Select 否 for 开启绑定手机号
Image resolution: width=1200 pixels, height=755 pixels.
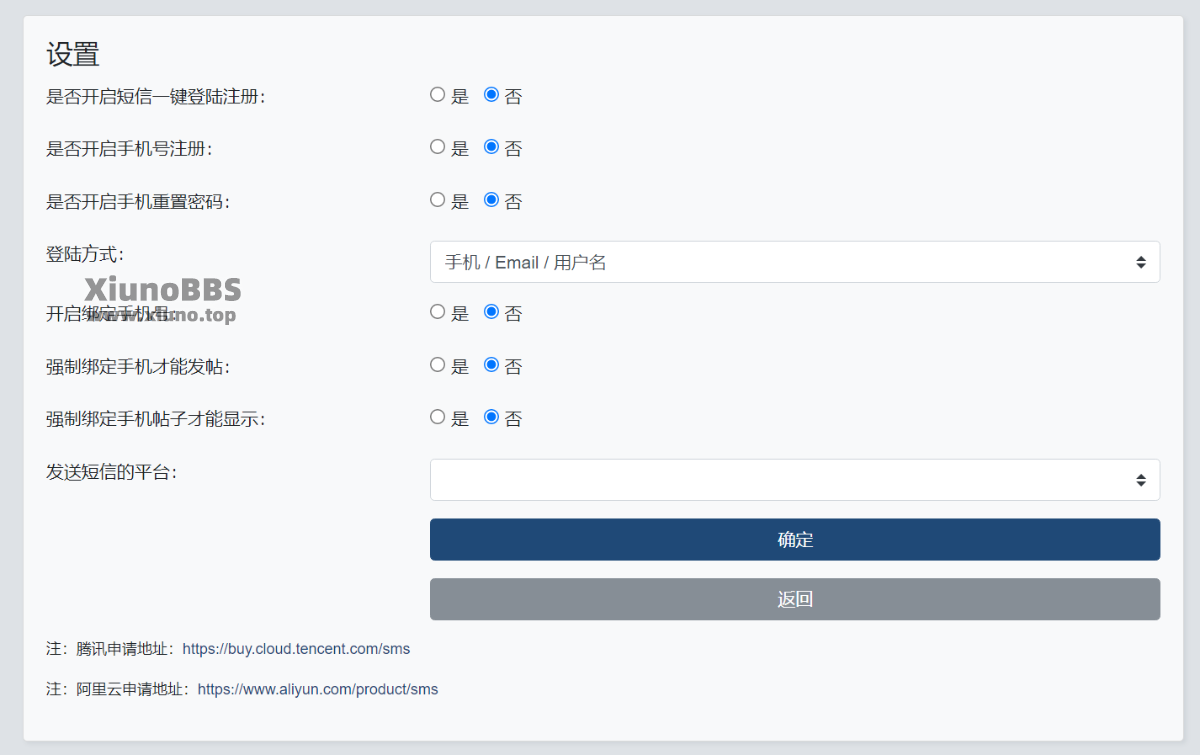click(x=491, y=312)
